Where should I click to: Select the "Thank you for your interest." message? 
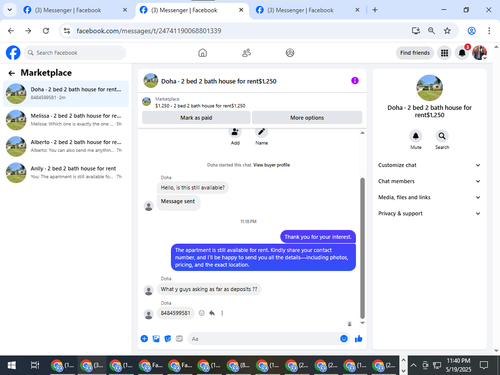[318, 237]
